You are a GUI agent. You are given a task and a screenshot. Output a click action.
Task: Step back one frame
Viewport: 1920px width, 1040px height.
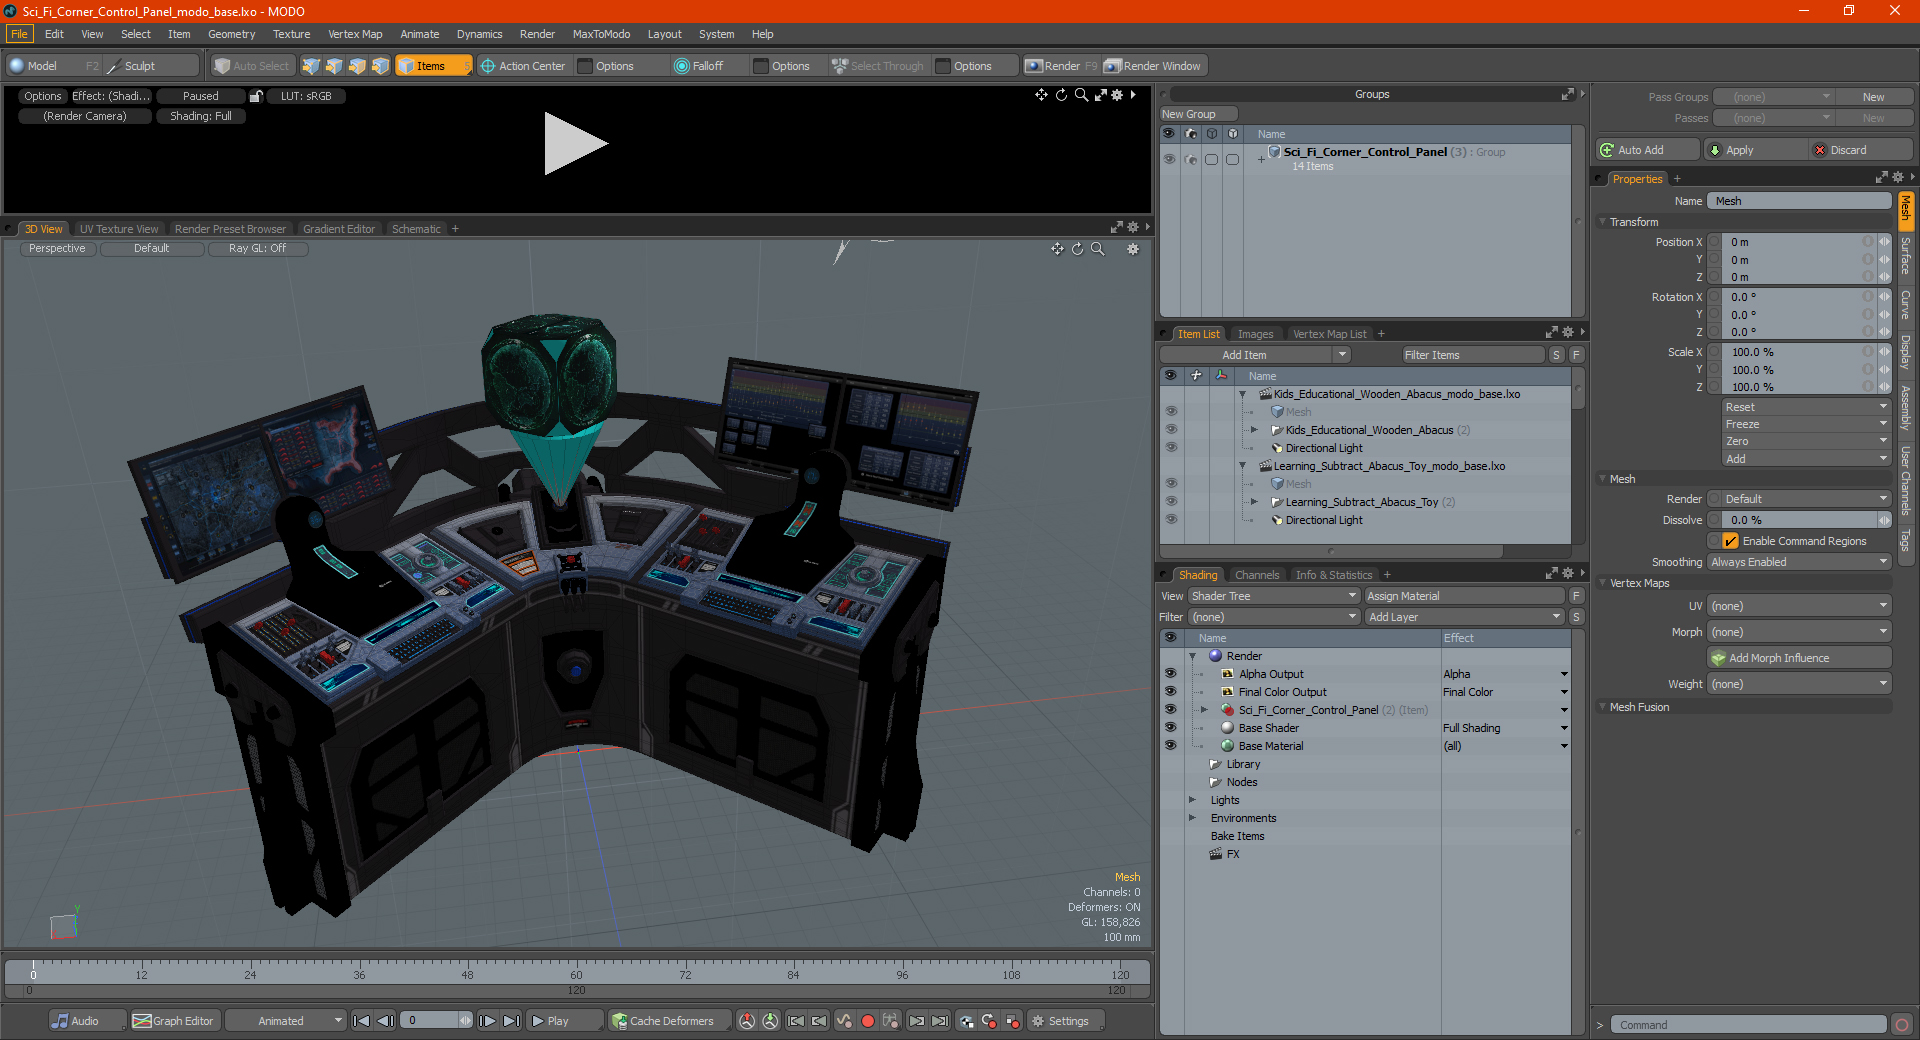(385, 1021)
